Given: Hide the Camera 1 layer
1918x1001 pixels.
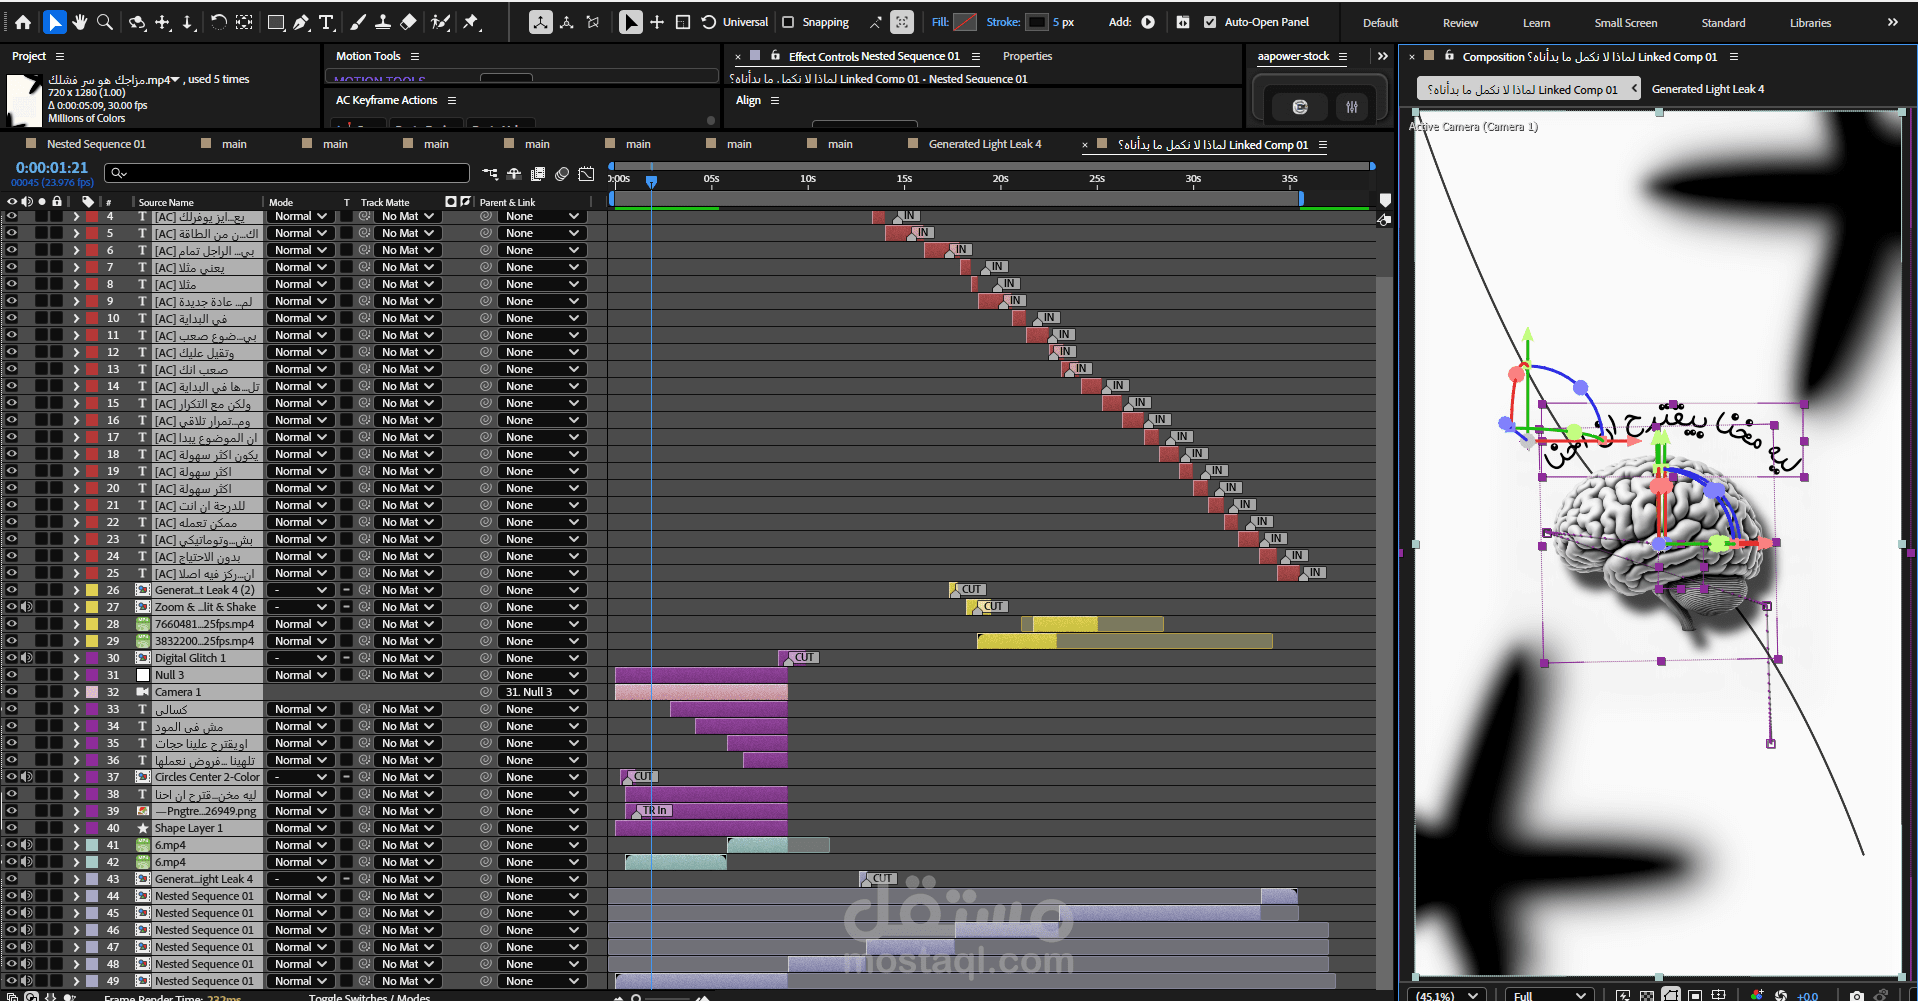Looking at the screenshot, I should pos(12,692).
